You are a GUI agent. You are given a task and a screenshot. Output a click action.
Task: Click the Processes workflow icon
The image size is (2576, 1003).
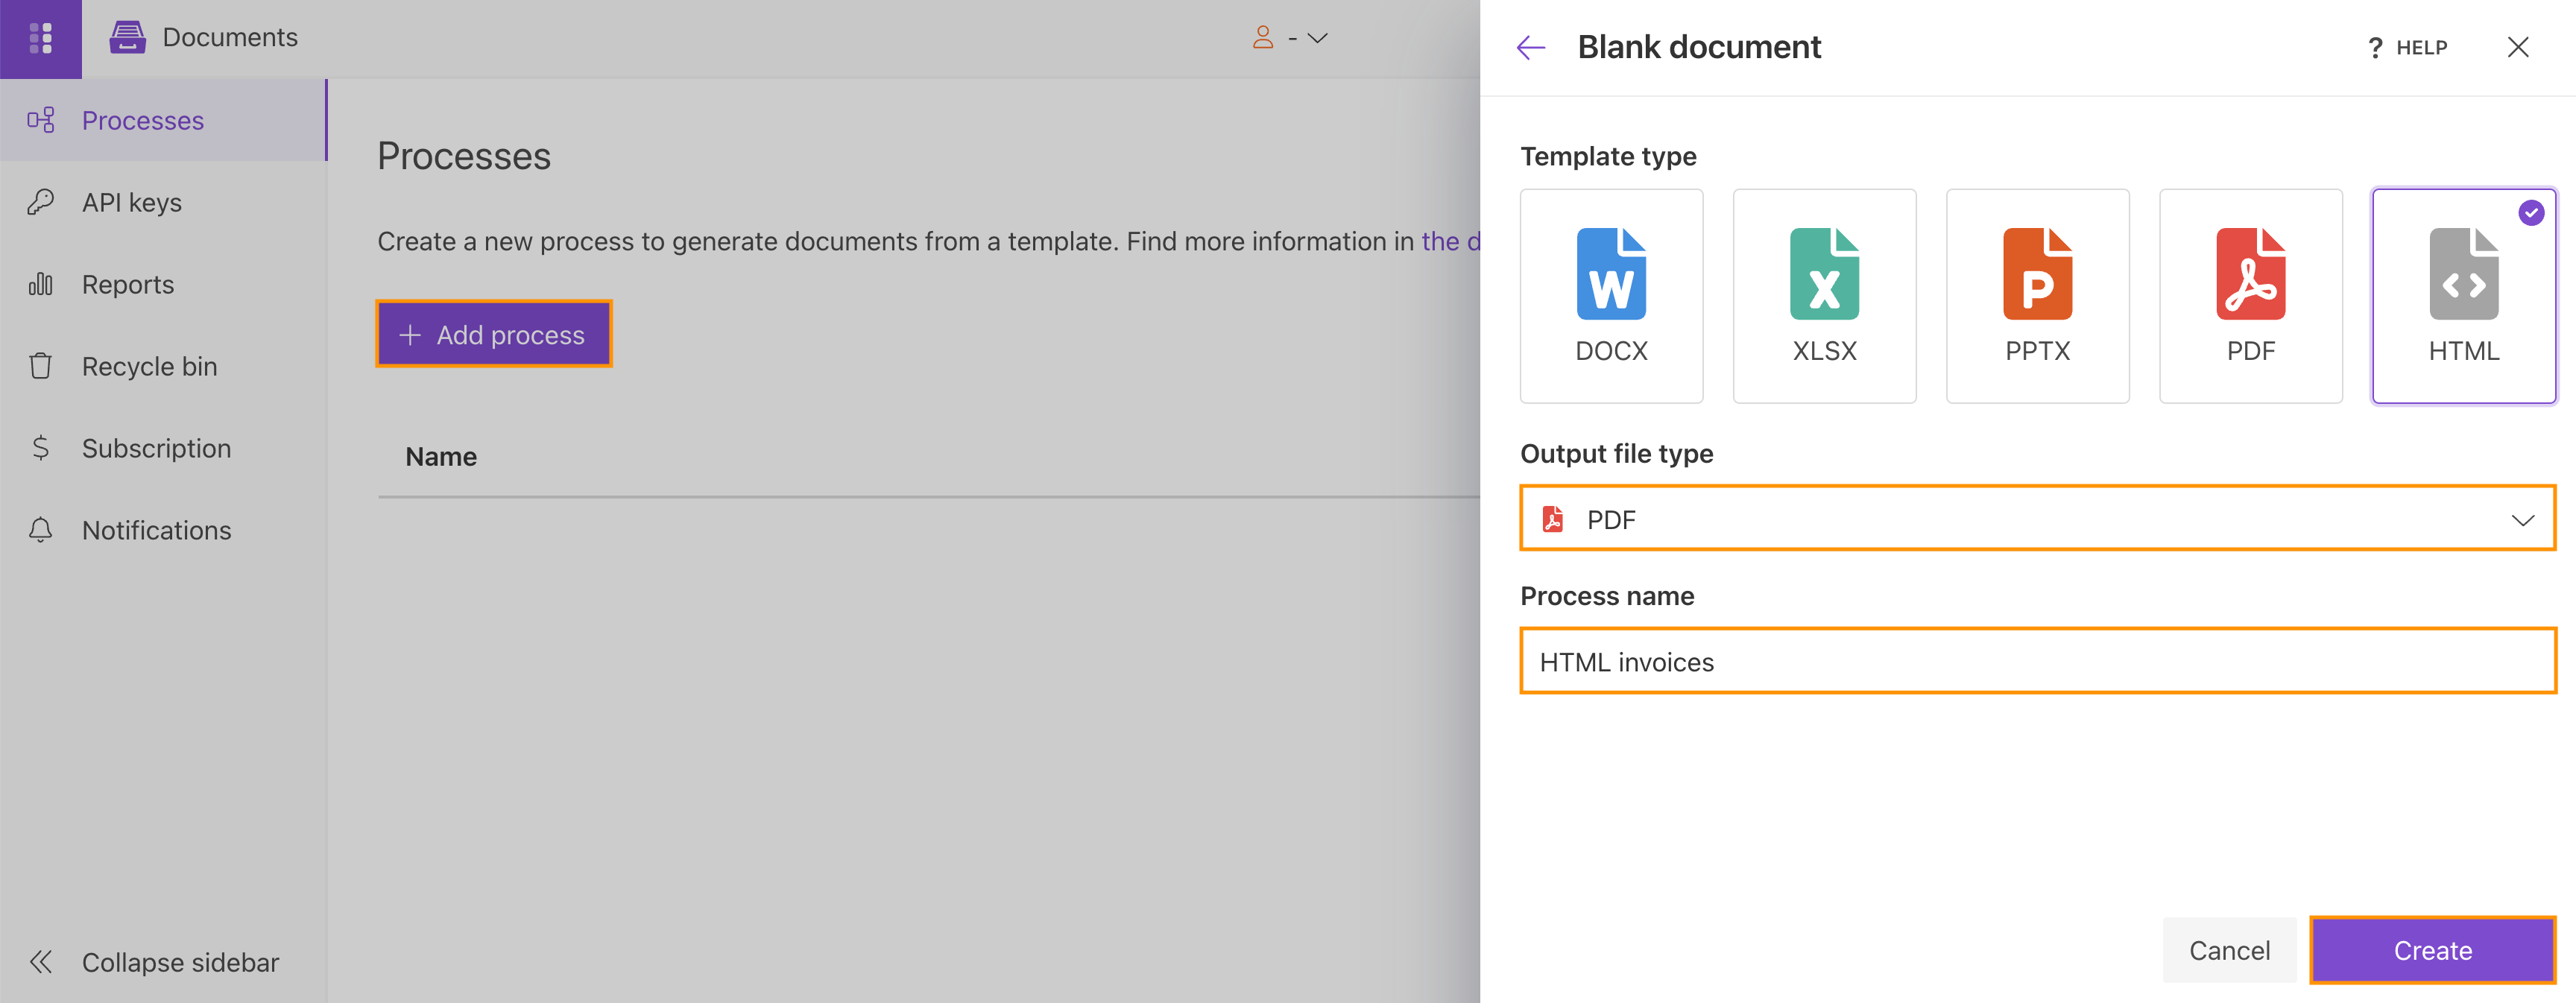tap(40, 120)
